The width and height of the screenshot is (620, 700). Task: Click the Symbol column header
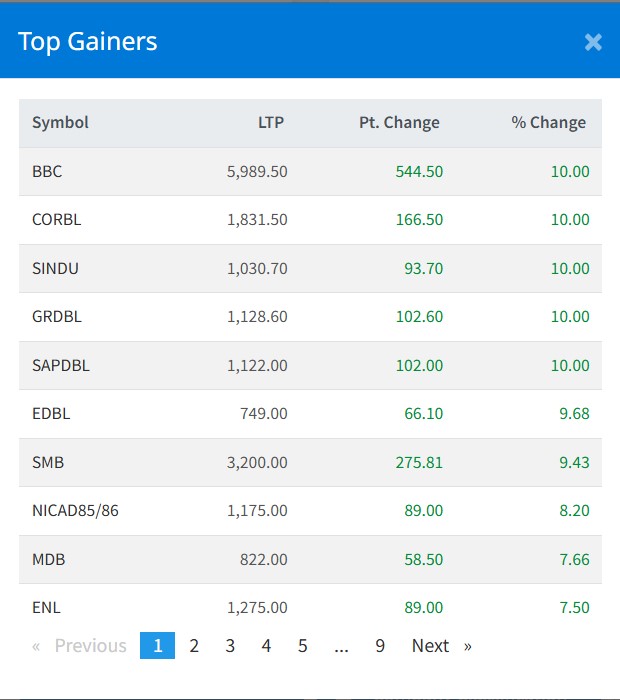pos(60,123)
